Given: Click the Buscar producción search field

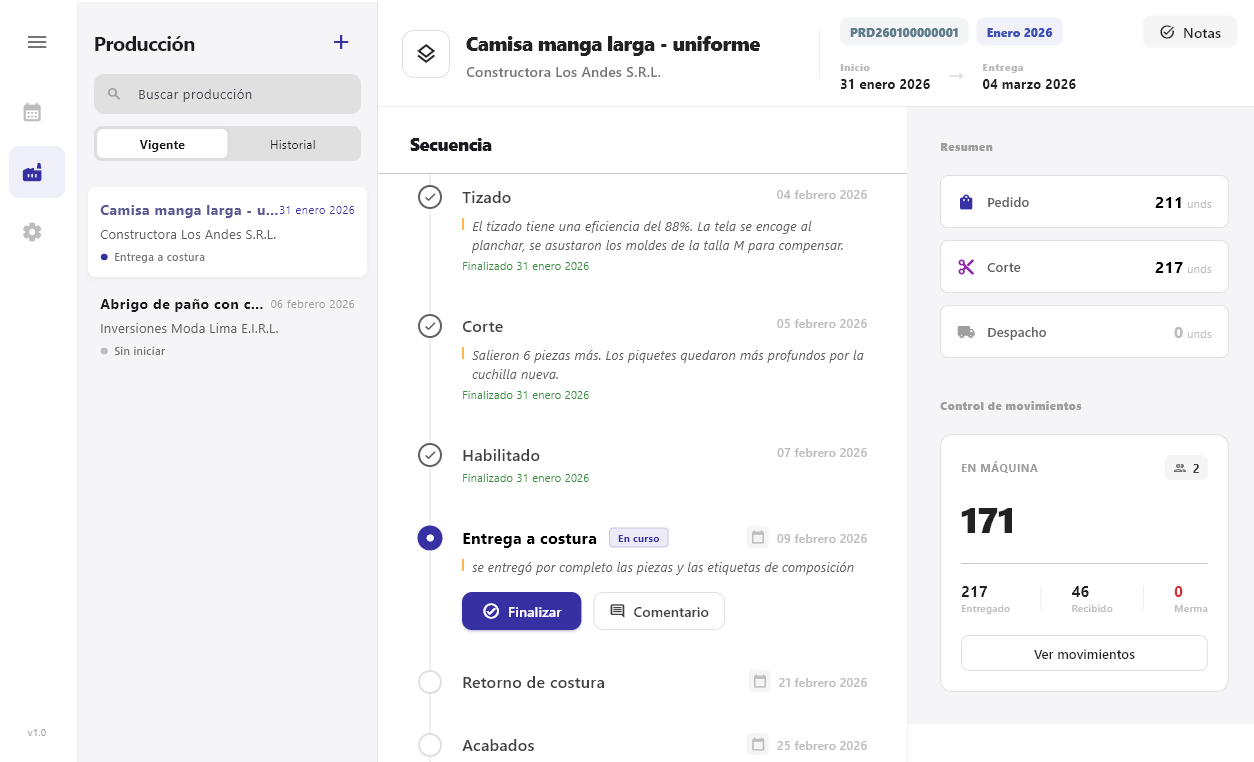Looking at the screenshot, I should pos(227,94).
